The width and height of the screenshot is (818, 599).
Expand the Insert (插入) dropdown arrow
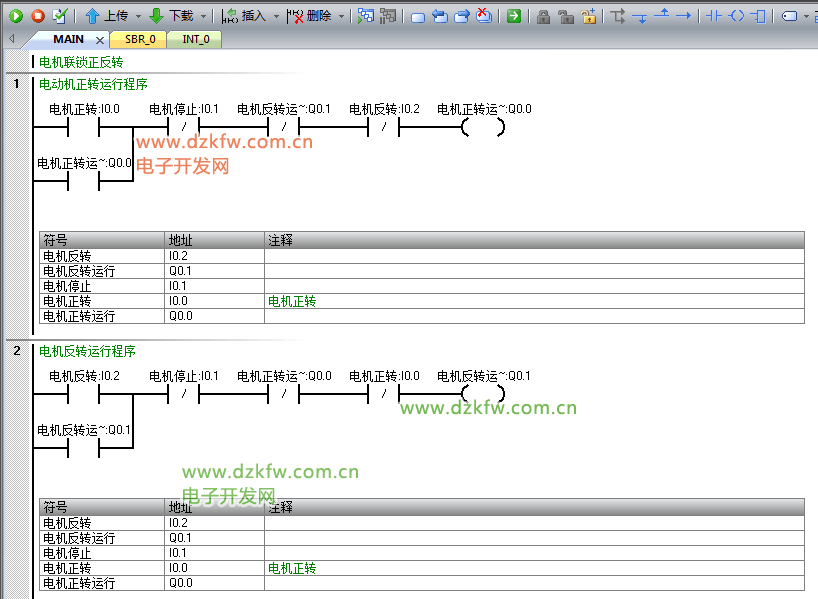(276, 16)
